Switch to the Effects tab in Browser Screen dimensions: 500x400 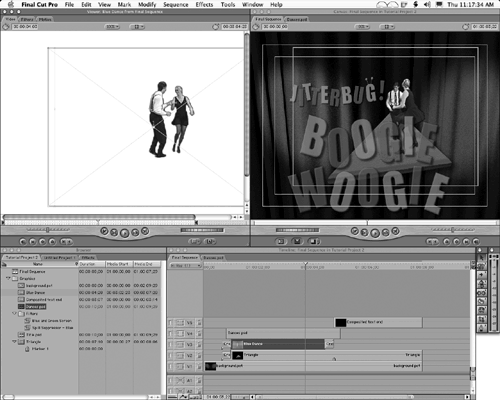(x=88, y=258)
